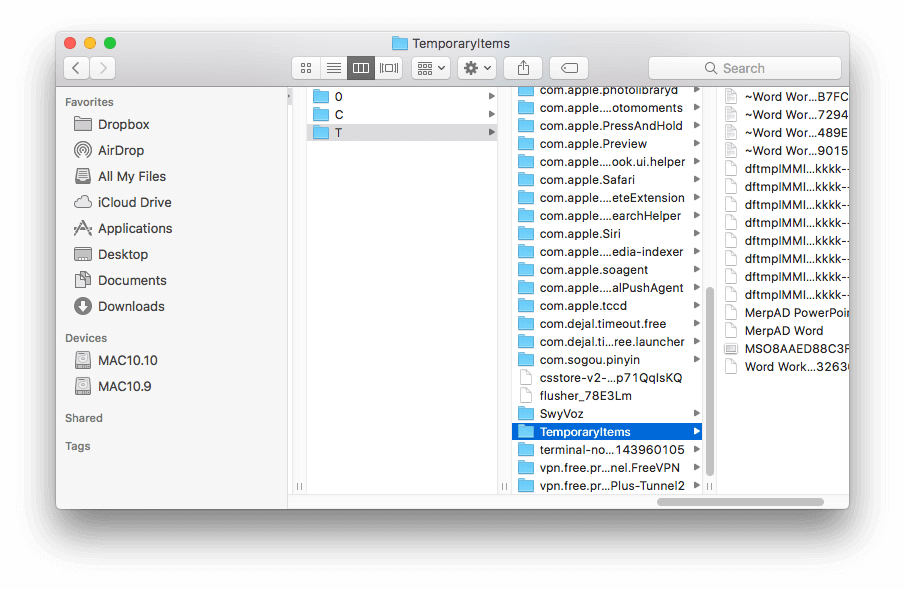Expand the SwyVoz folder arrow
This screenshot has width=905, height=589.
[696, 414]
